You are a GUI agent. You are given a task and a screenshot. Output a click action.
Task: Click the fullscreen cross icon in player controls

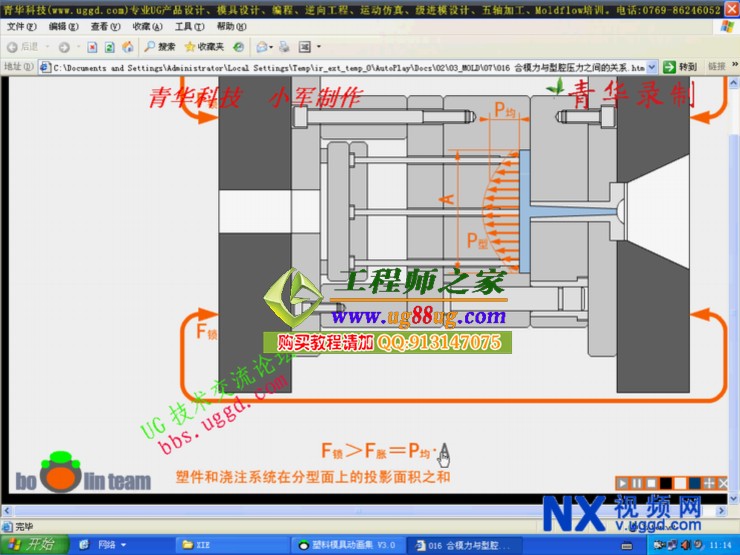tap(709, 483)
